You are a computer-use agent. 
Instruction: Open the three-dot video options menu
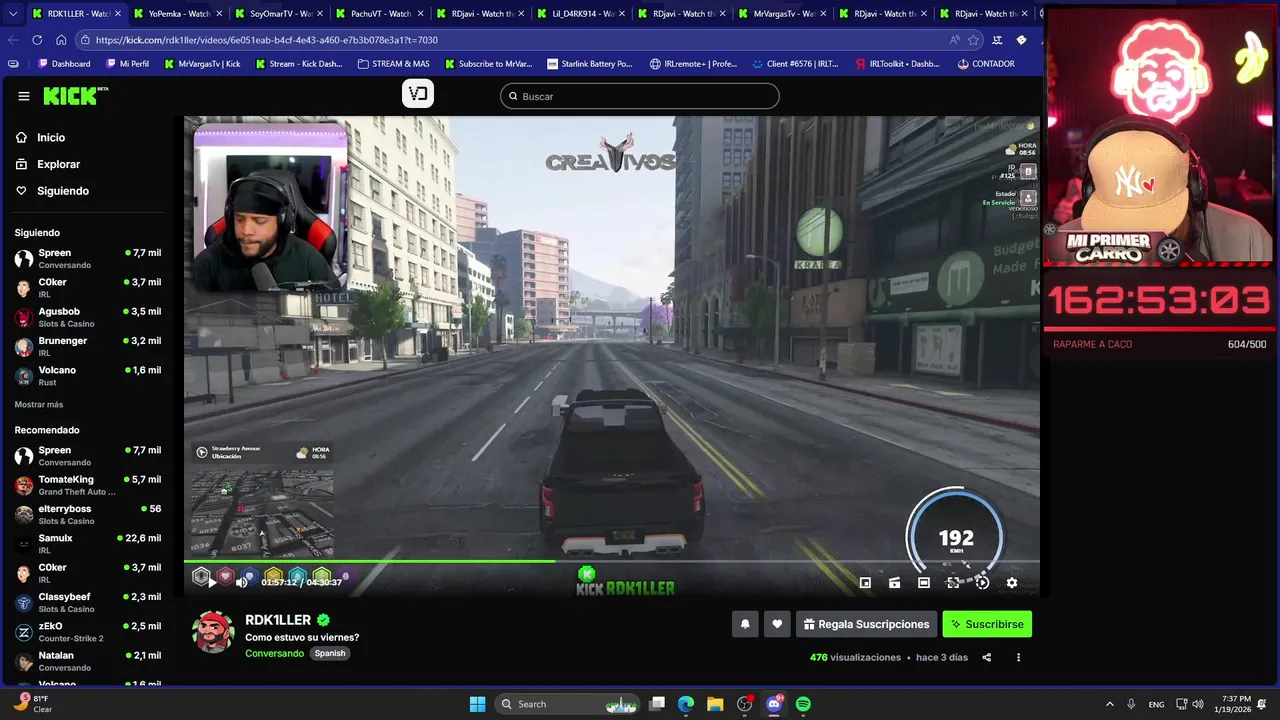pyautogui.click(x=1018, y=657)
